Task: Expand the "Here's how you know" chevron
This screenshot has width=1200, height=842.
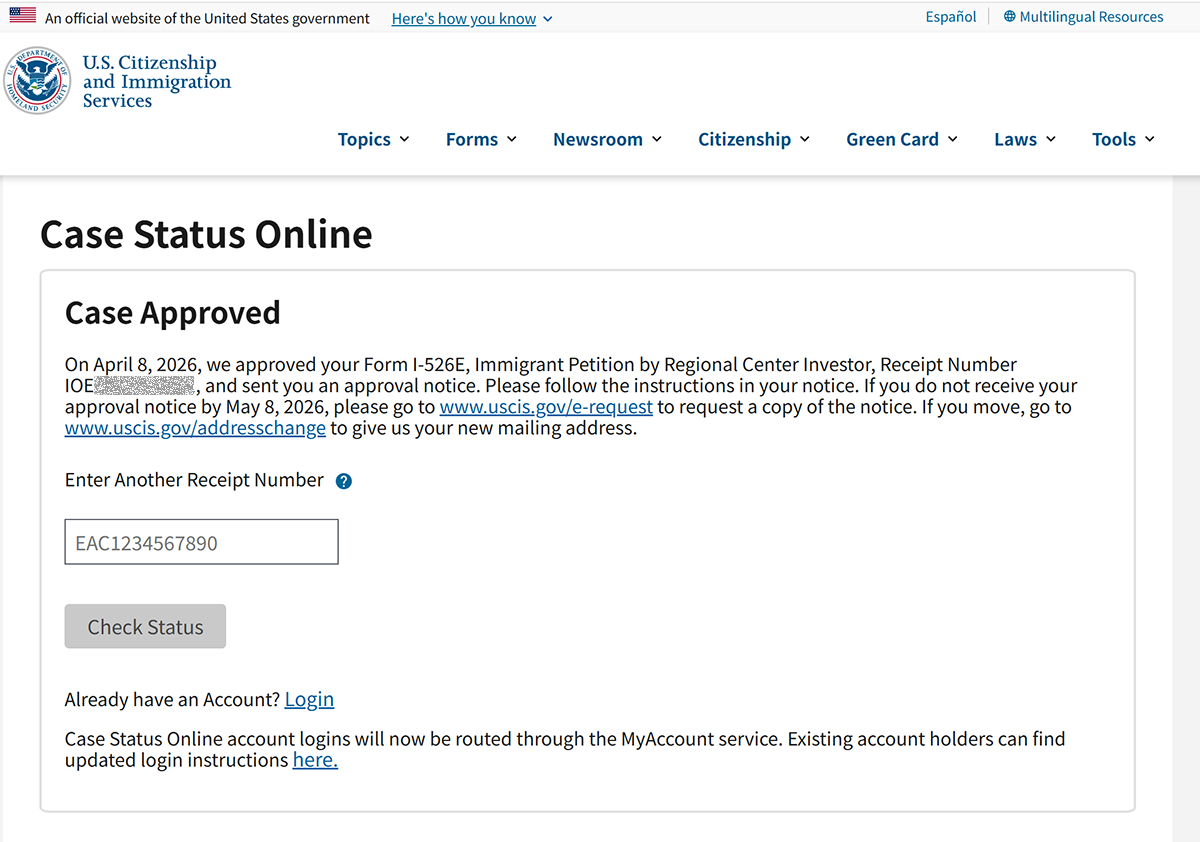Action: [548, 19]
